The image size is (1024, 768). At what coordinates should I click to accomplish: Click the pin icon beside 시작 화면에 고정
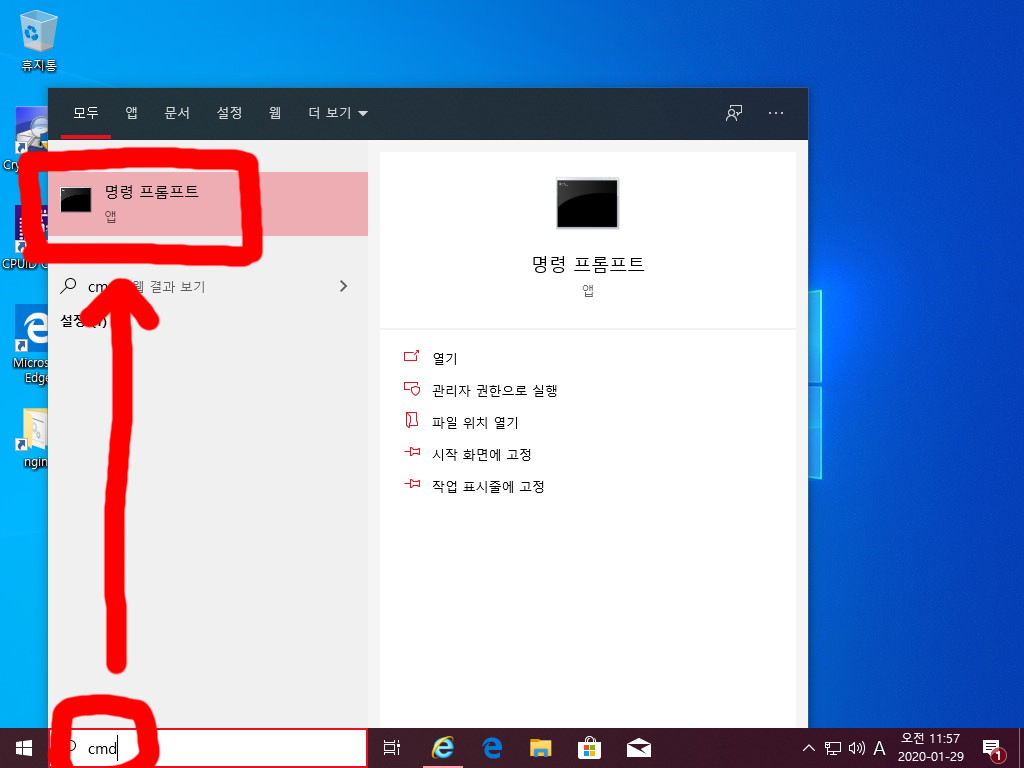[x=411, y=452]
